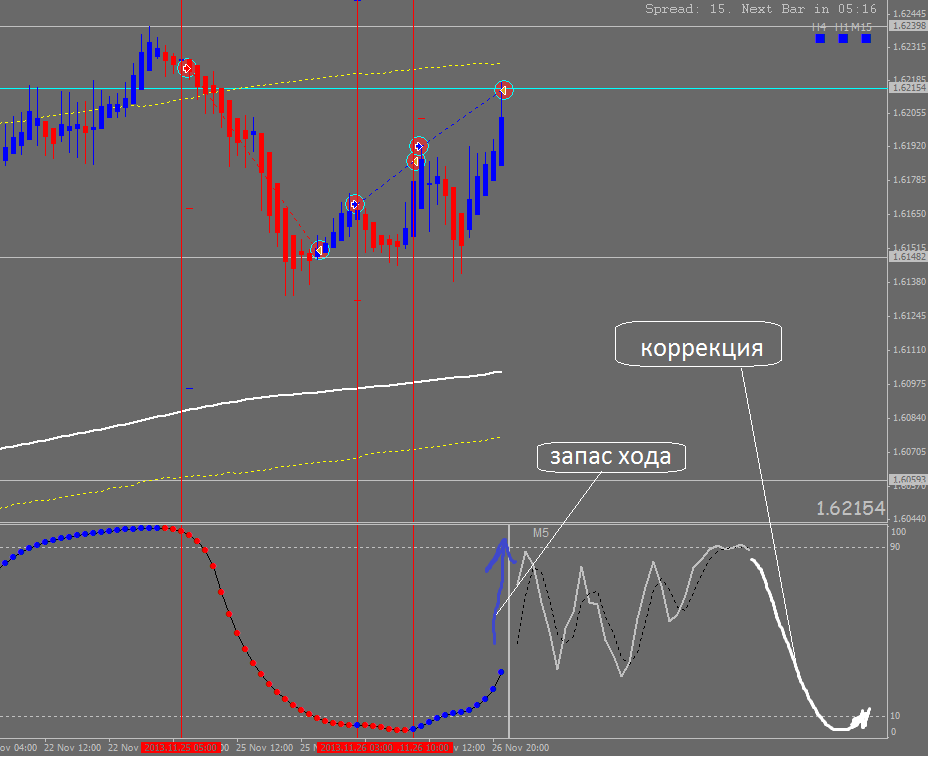Click the 25 Nov 12:00 time axis label
The width and height of the screenshot is (928, 757).
pyautogui.click(x=265, y=748)
